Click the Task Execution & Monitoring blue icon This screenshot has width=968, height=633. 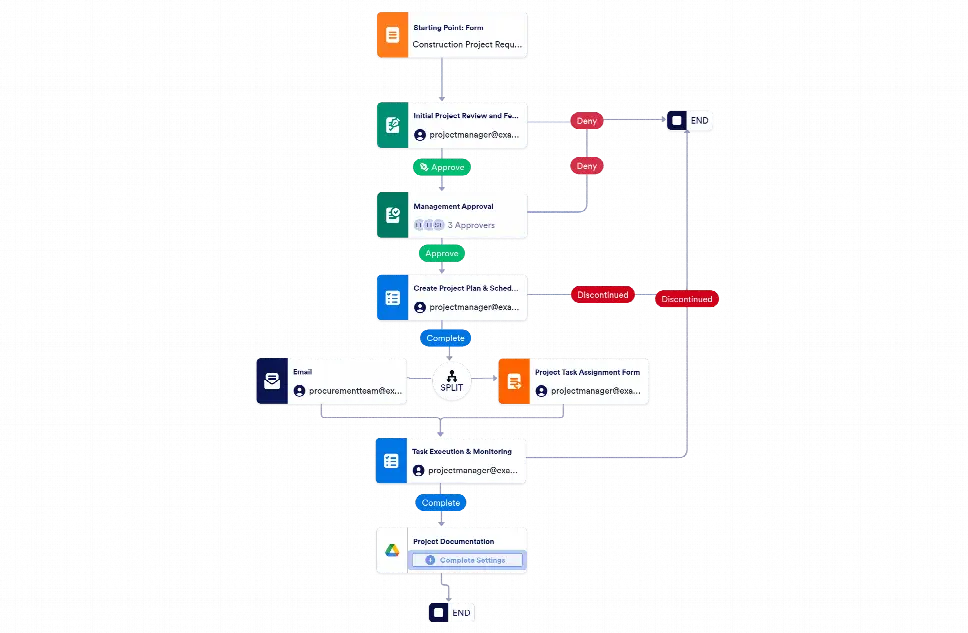tap(391, 461)
